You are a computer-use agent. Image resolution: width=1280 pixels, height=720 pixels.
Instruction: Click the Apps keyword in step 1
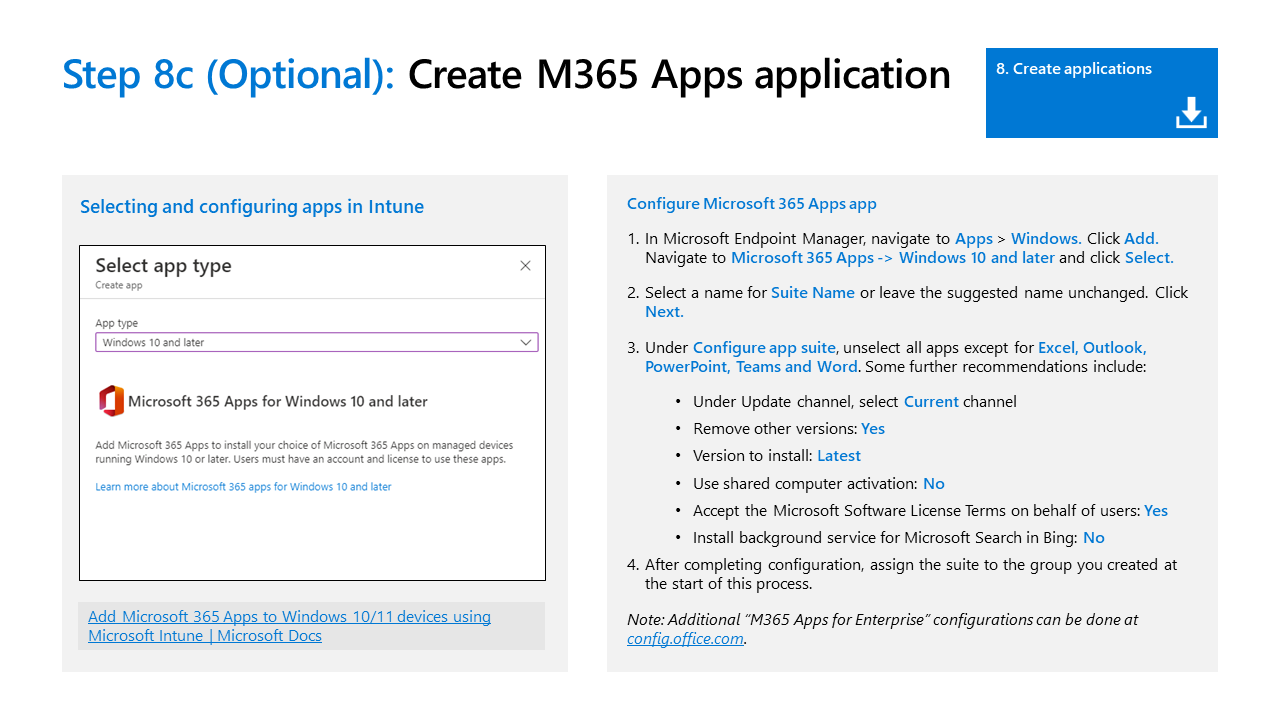click(974, 239)
